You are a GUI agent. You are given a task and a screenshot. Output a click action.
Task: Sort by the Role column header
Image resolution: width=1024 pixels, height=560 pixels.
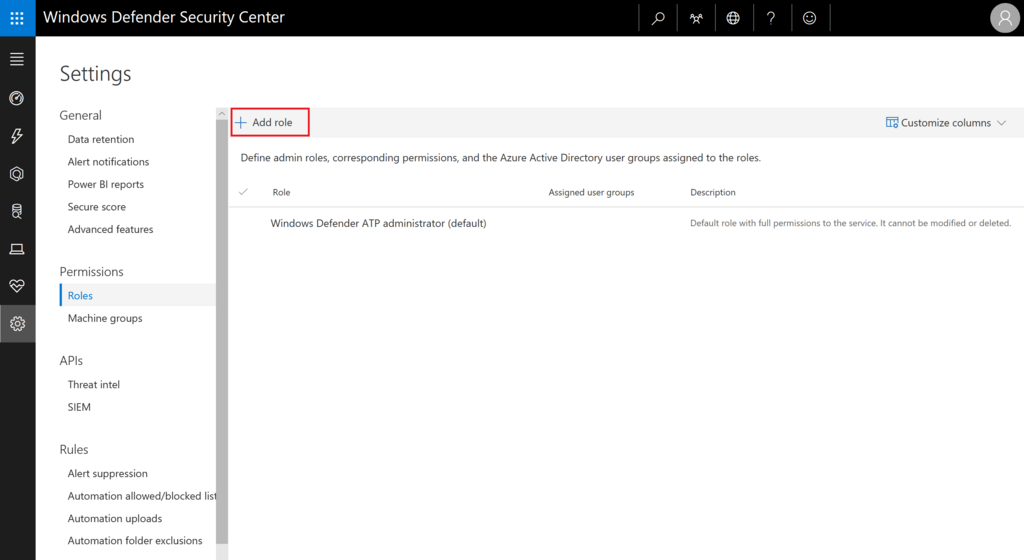click(x=281, y=193)
